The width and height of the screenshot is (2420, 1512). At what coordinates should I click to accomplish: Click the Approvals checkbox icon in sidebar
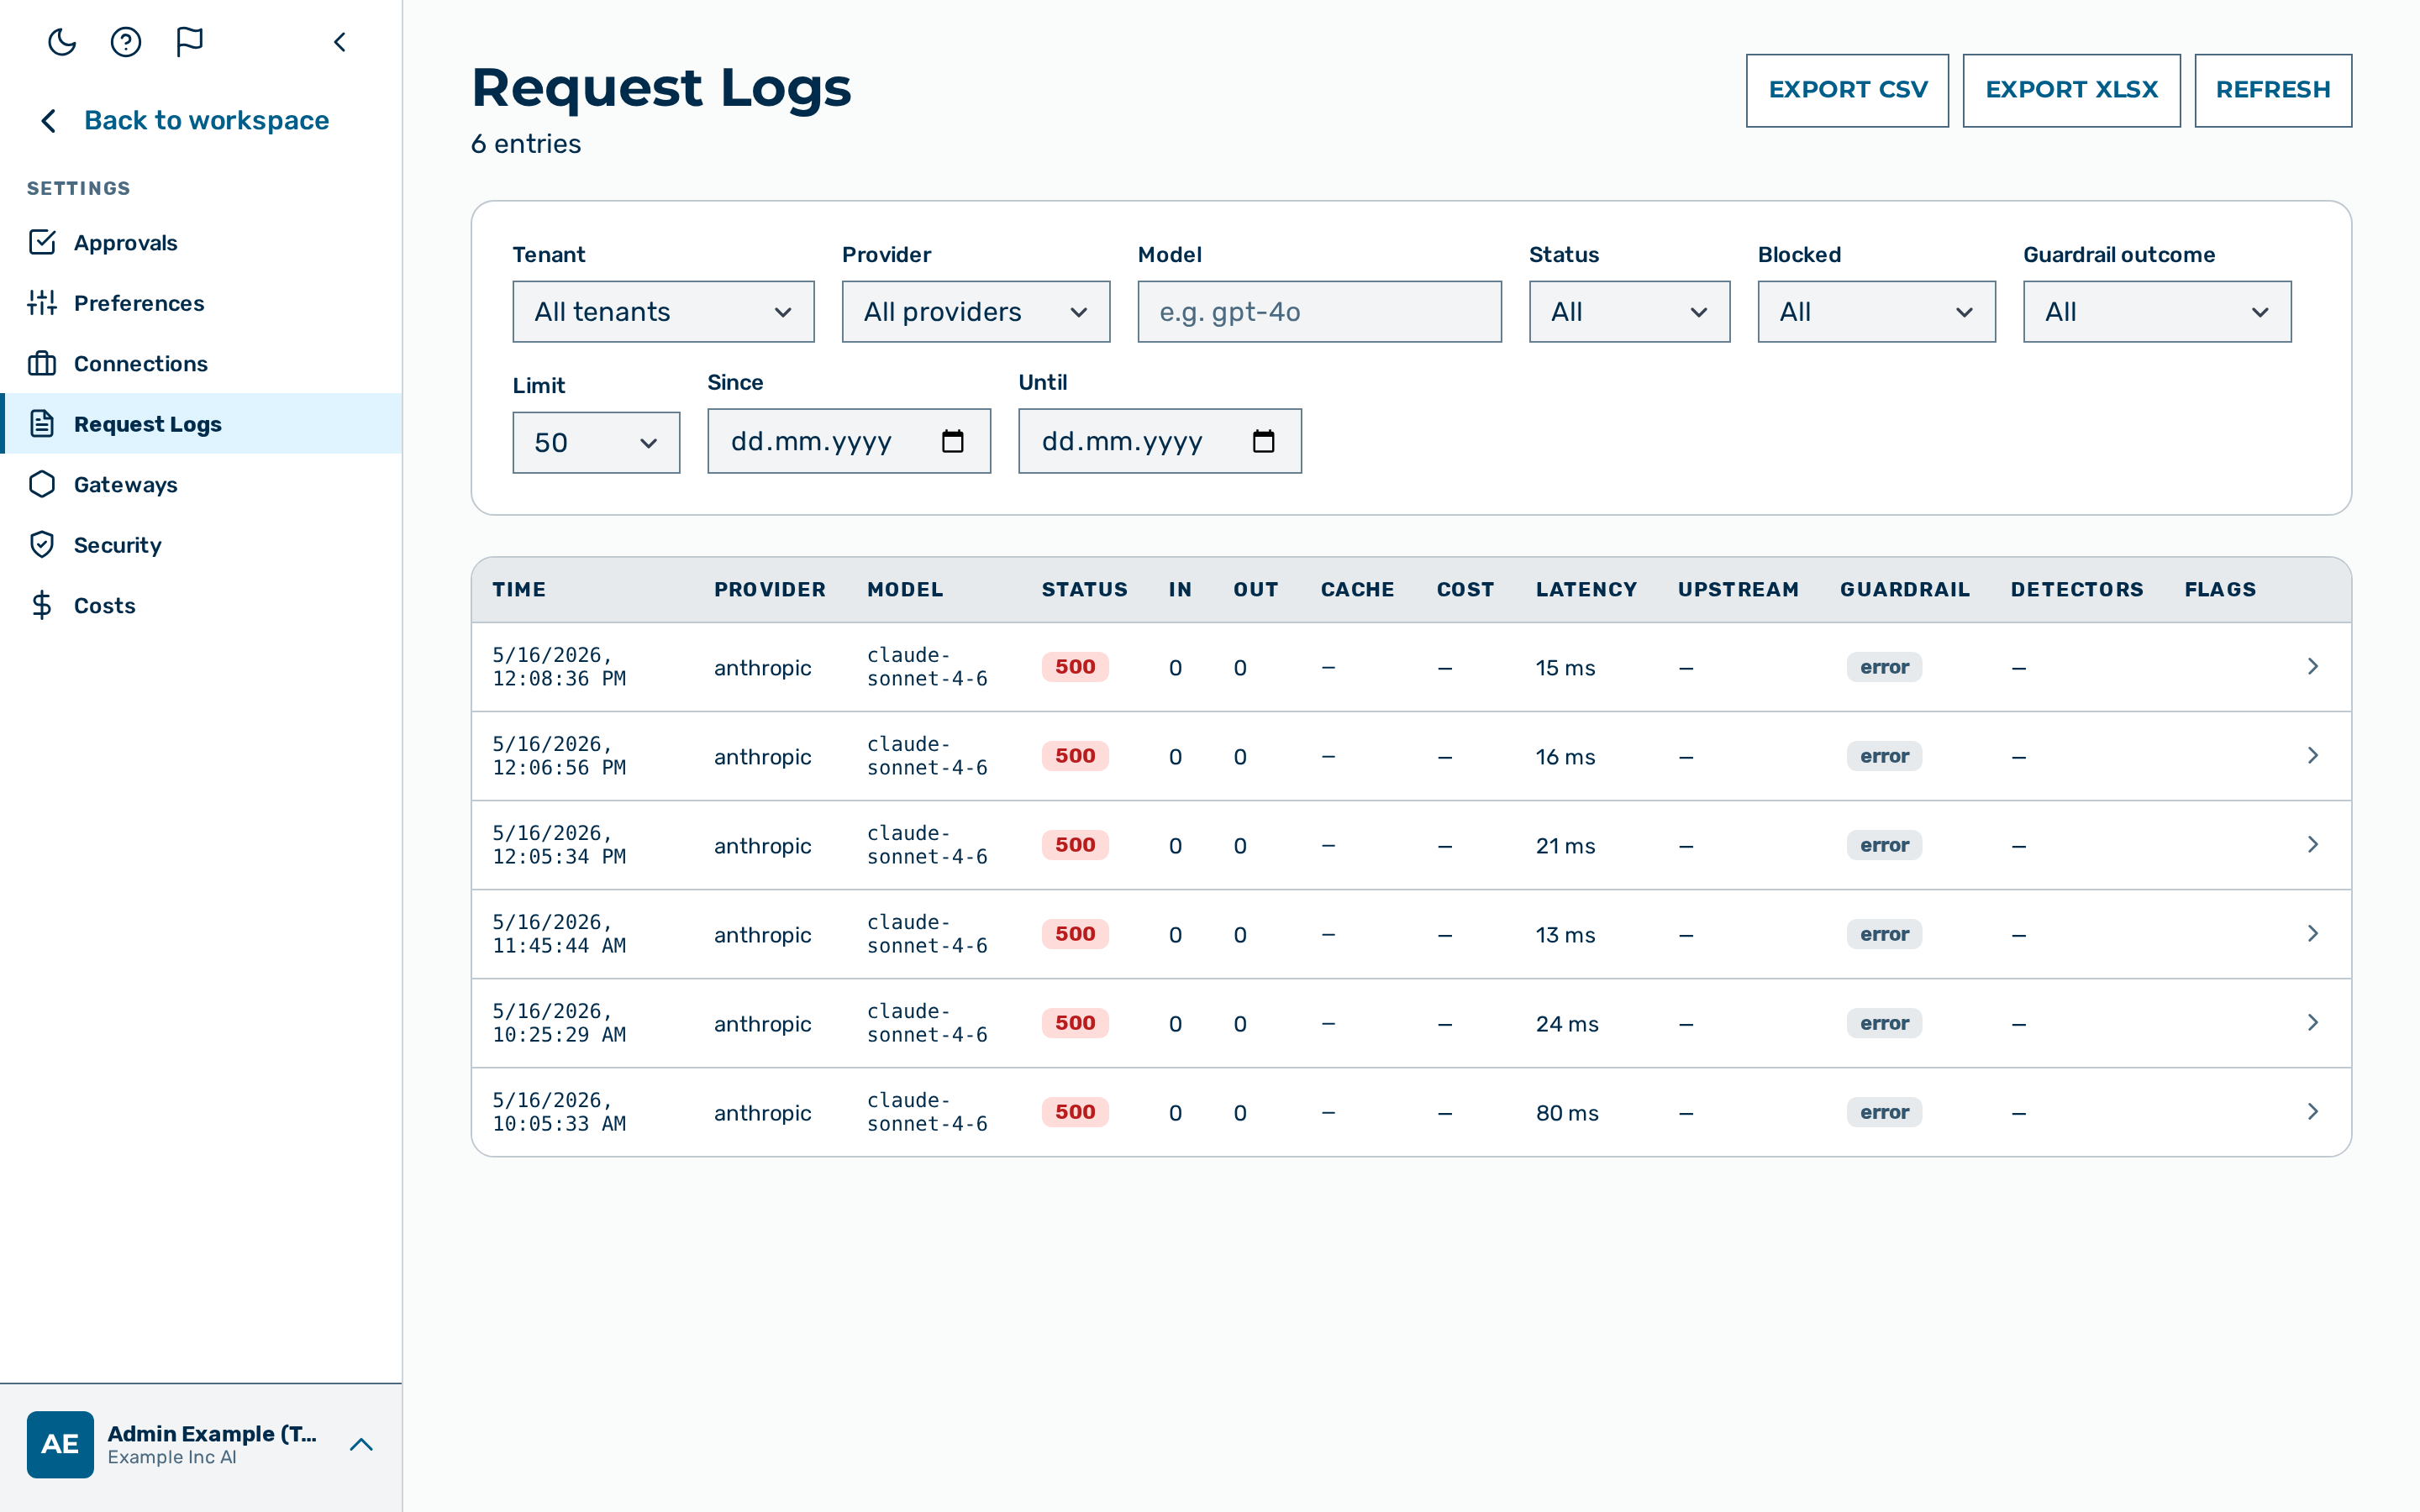[x=42, y=242]
